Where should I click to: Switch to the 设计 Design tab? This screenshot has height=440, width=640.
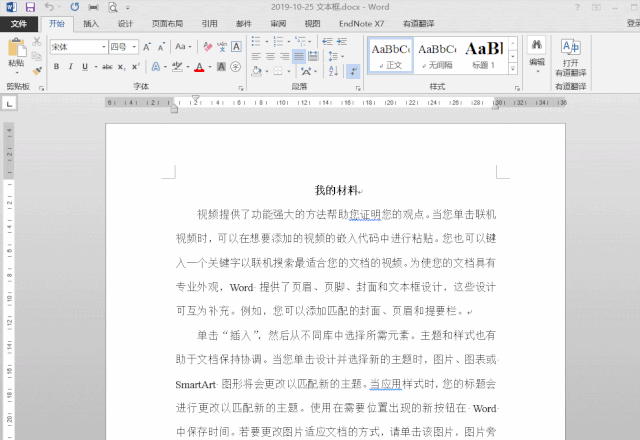(125, 24)
